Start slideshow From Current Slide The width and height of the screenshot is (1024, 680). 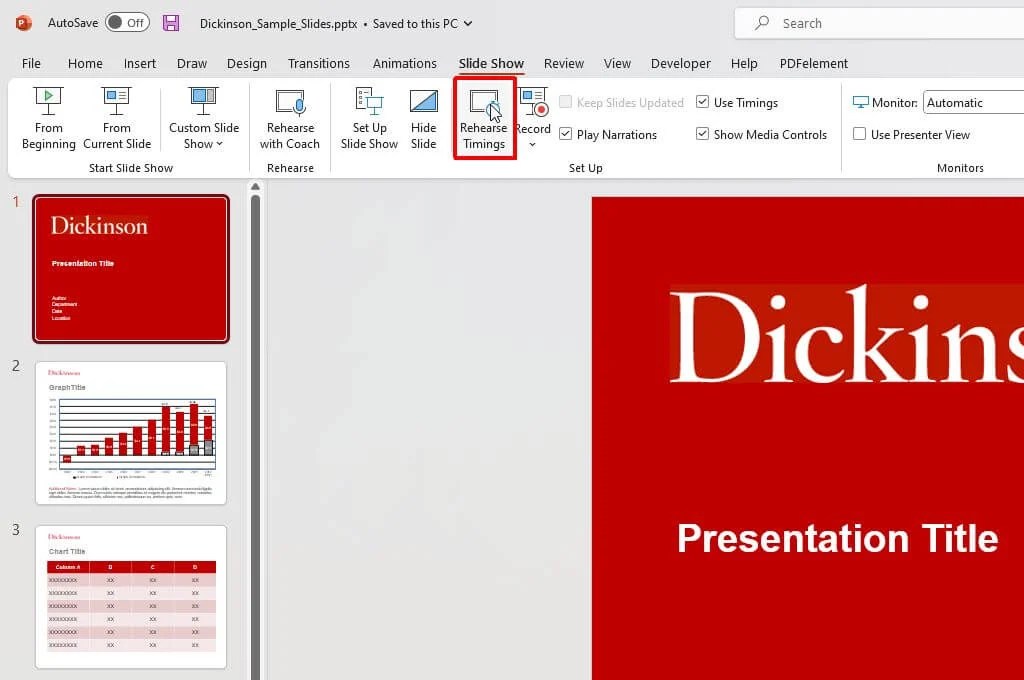click(x=117, y=118)
